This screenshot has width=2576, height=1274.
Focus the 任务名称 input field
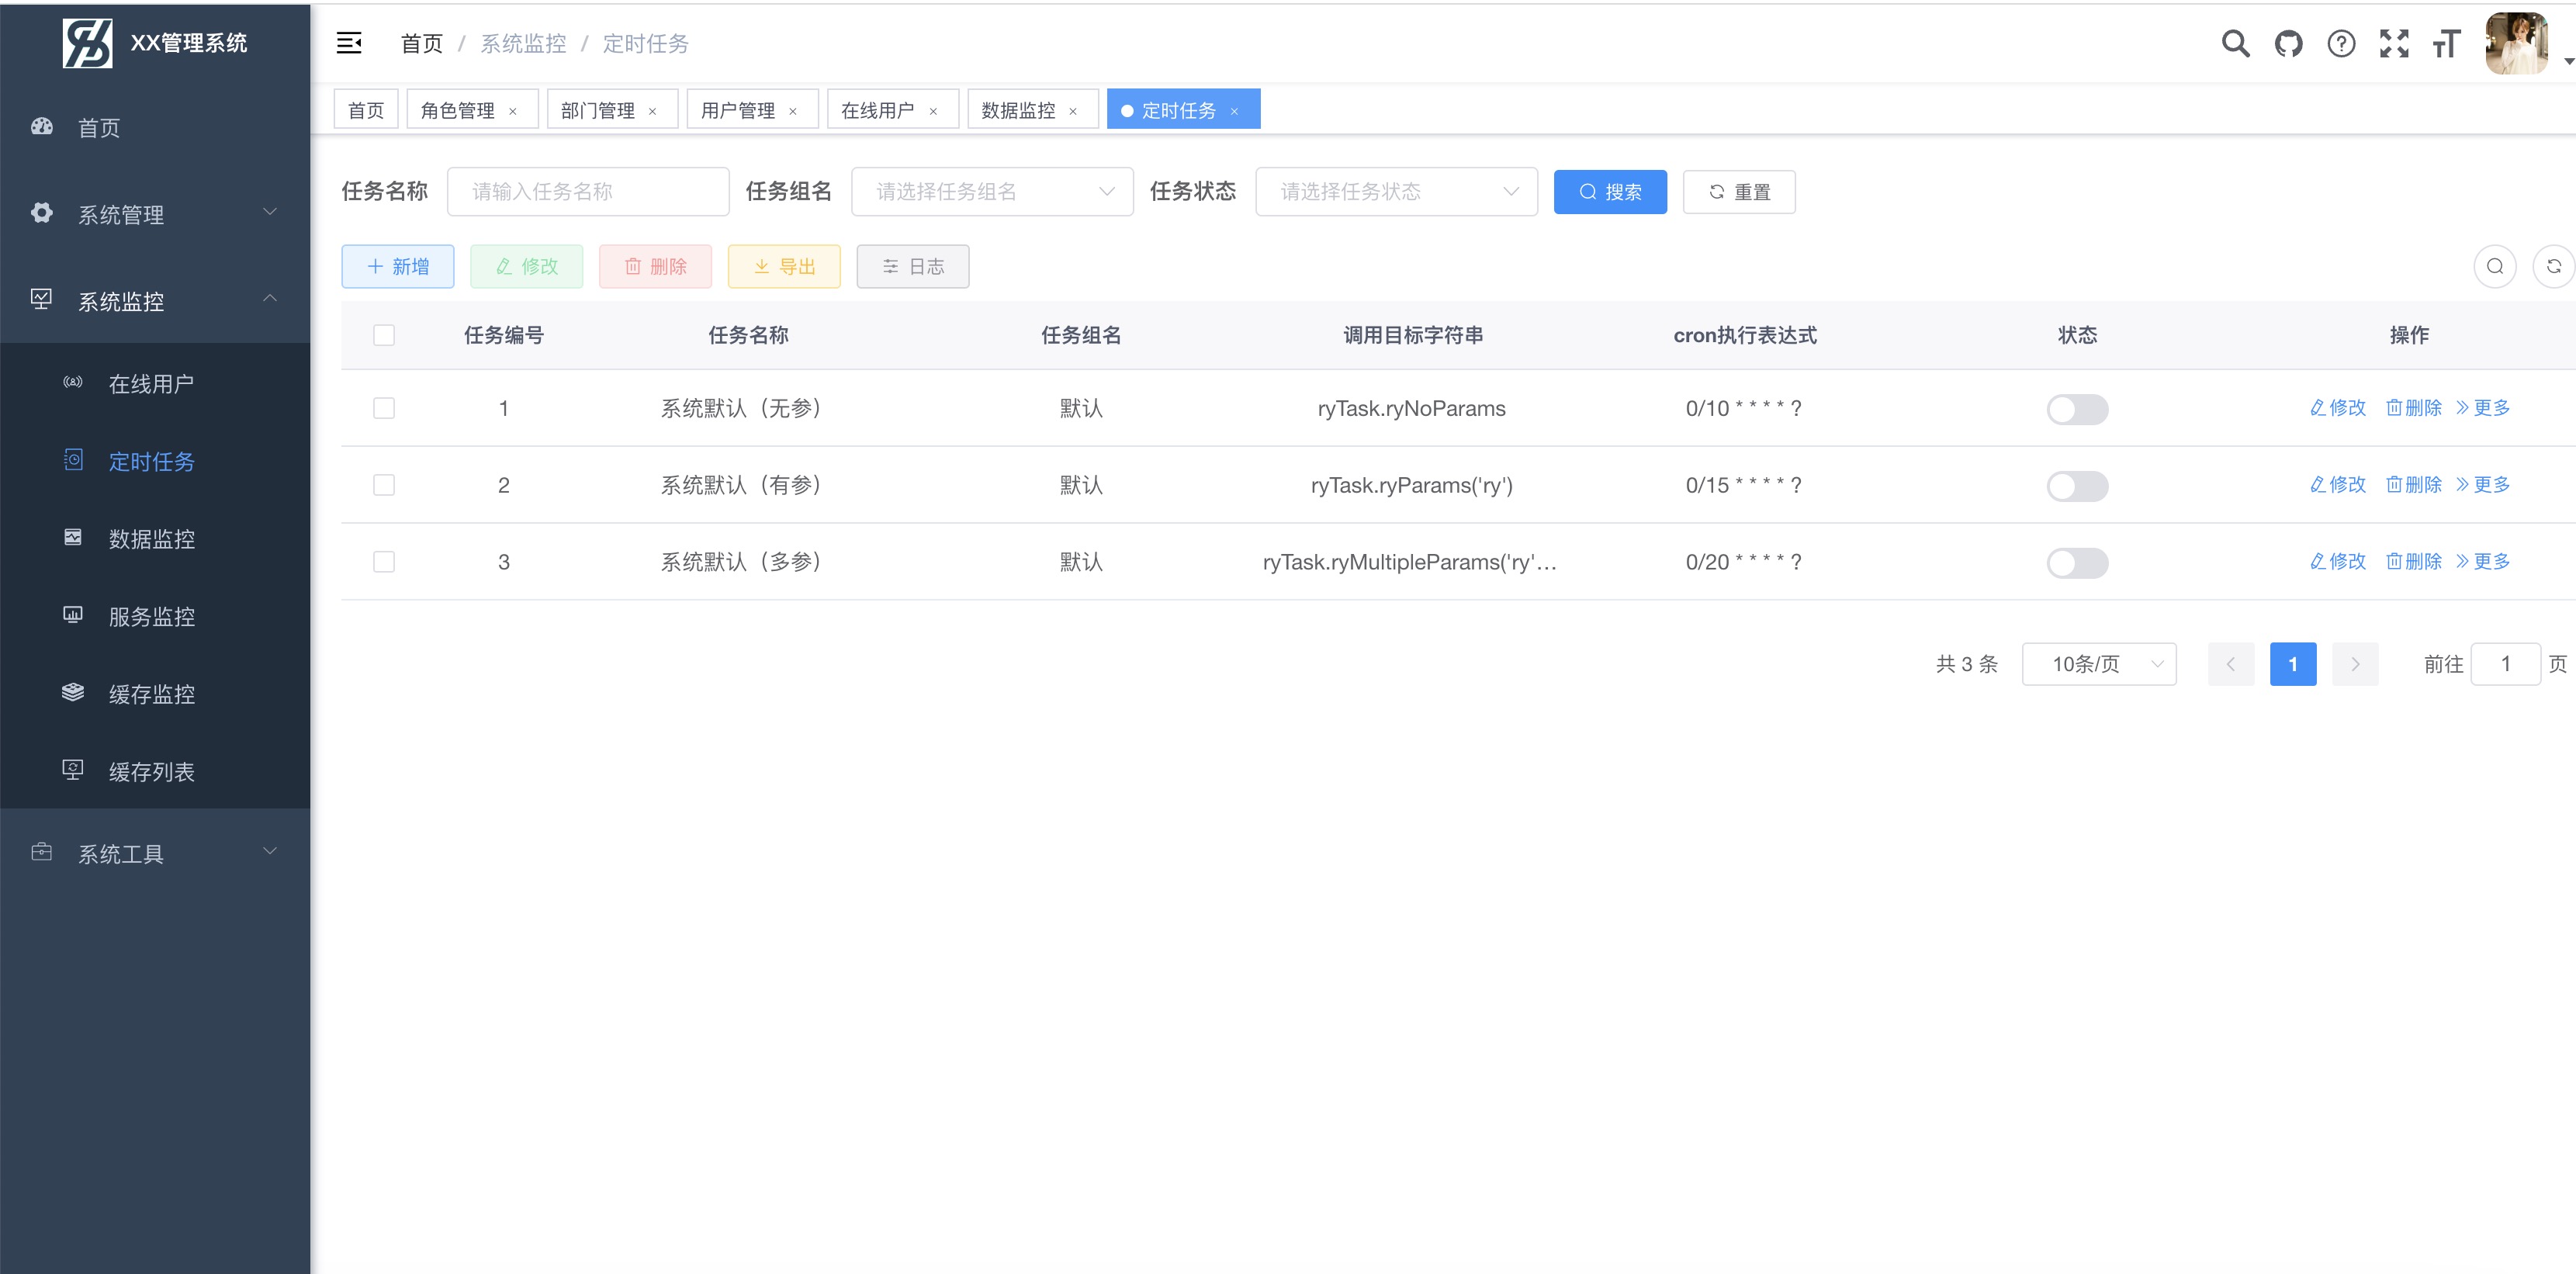[588, 191]
